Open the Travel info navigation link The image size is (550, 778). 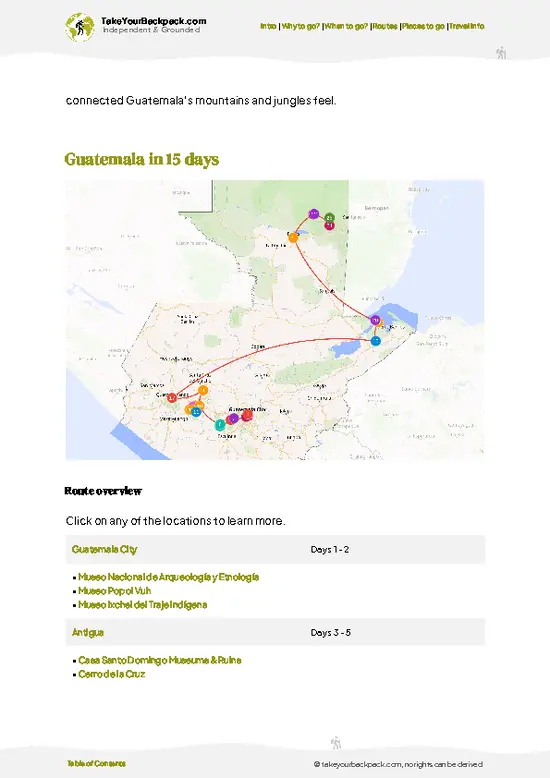[x=467, y=26]
